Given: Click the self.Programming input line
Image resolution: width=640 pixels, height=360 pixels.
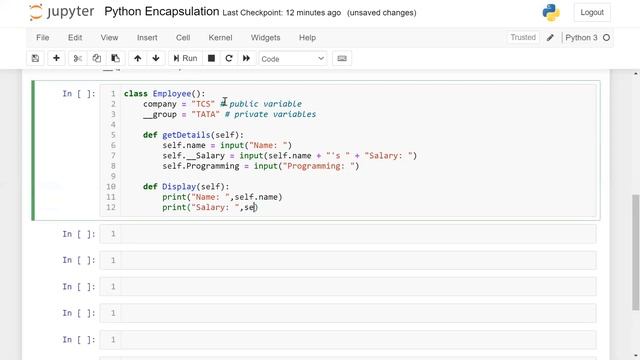Looking at the screenshot, I should point(260,166).
